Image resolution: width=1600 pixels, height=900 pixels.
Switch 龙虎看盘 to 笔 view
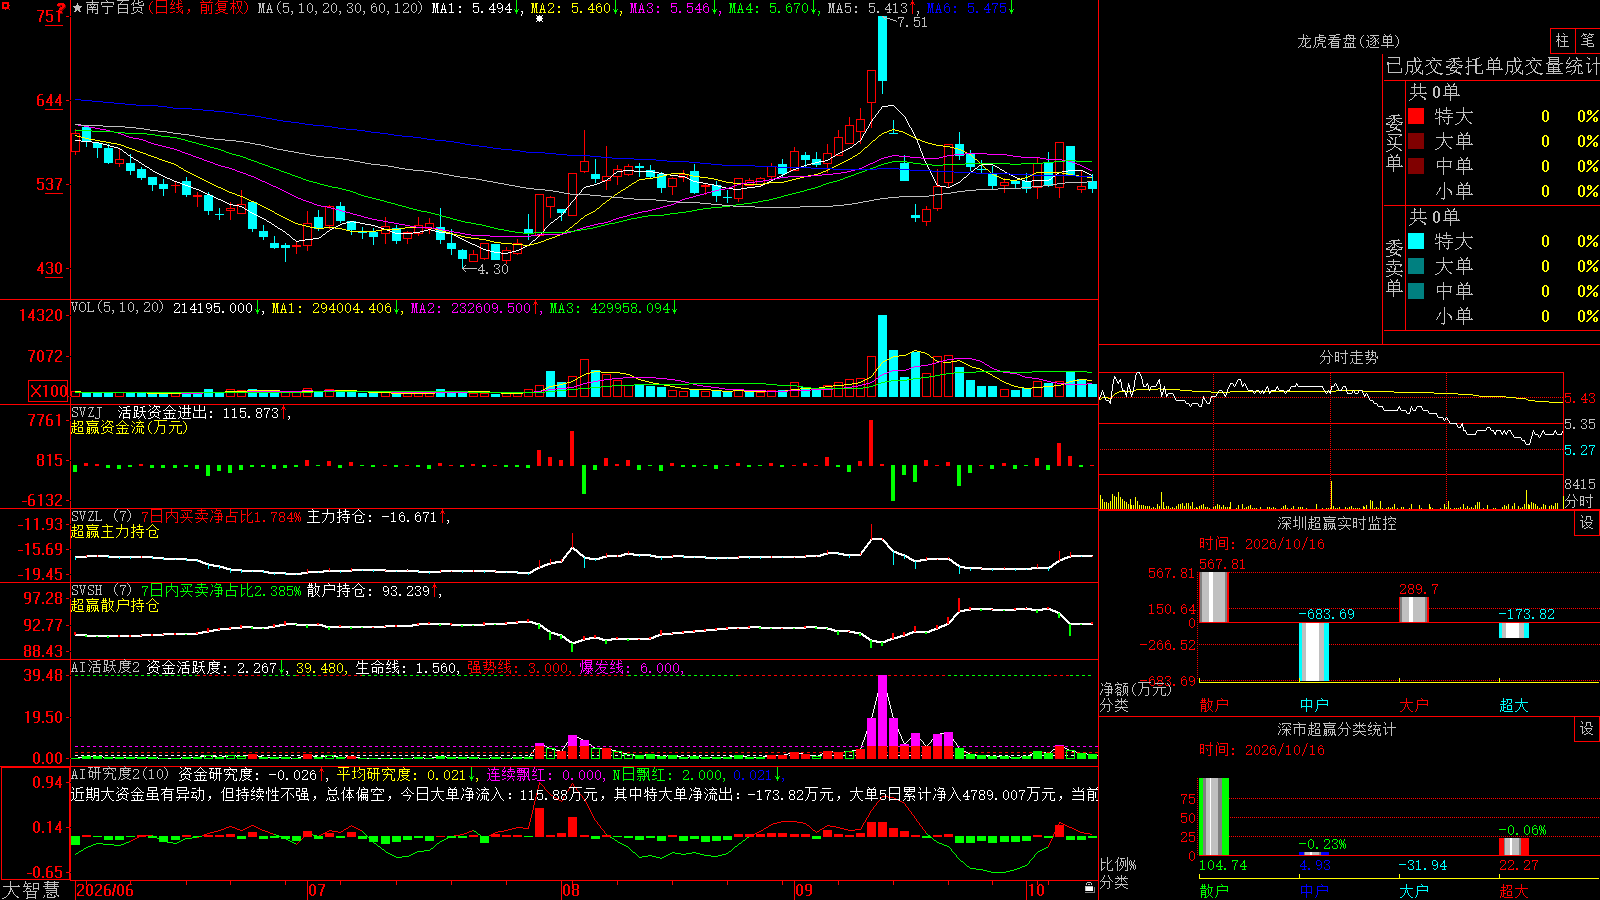click(1587, 40)
